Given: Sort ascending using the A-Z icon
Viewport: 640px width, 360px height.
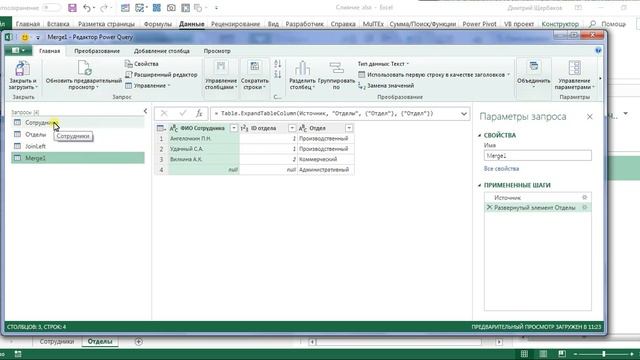Looking at the screenshot, I should (x=278, y=64).
